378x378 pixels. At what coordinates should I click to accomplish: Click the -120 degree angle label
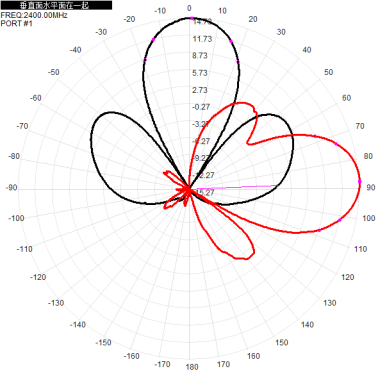38,277
